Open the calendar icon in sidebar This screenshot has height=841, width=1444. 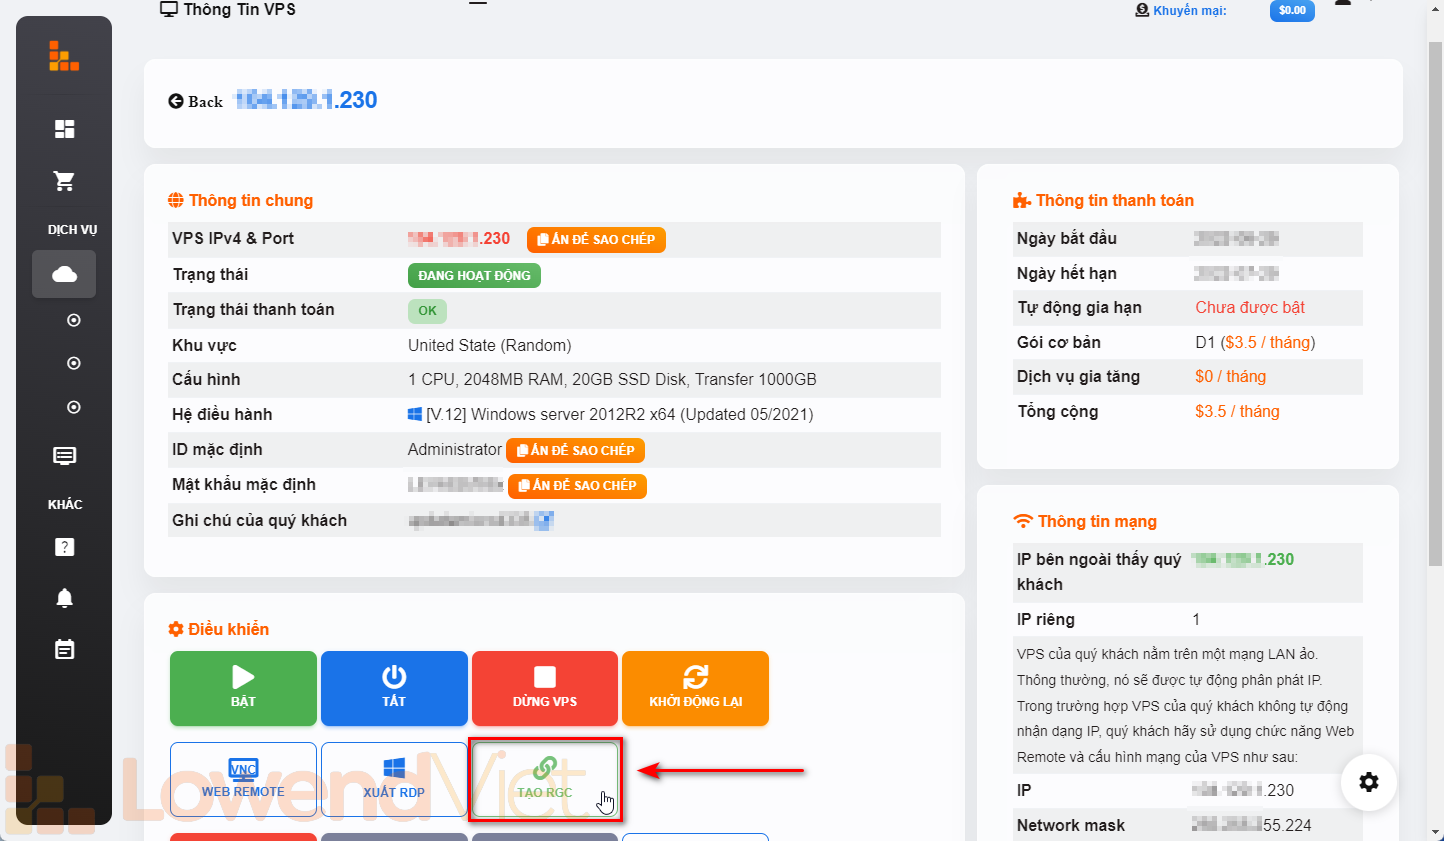(x=64, y=650)
